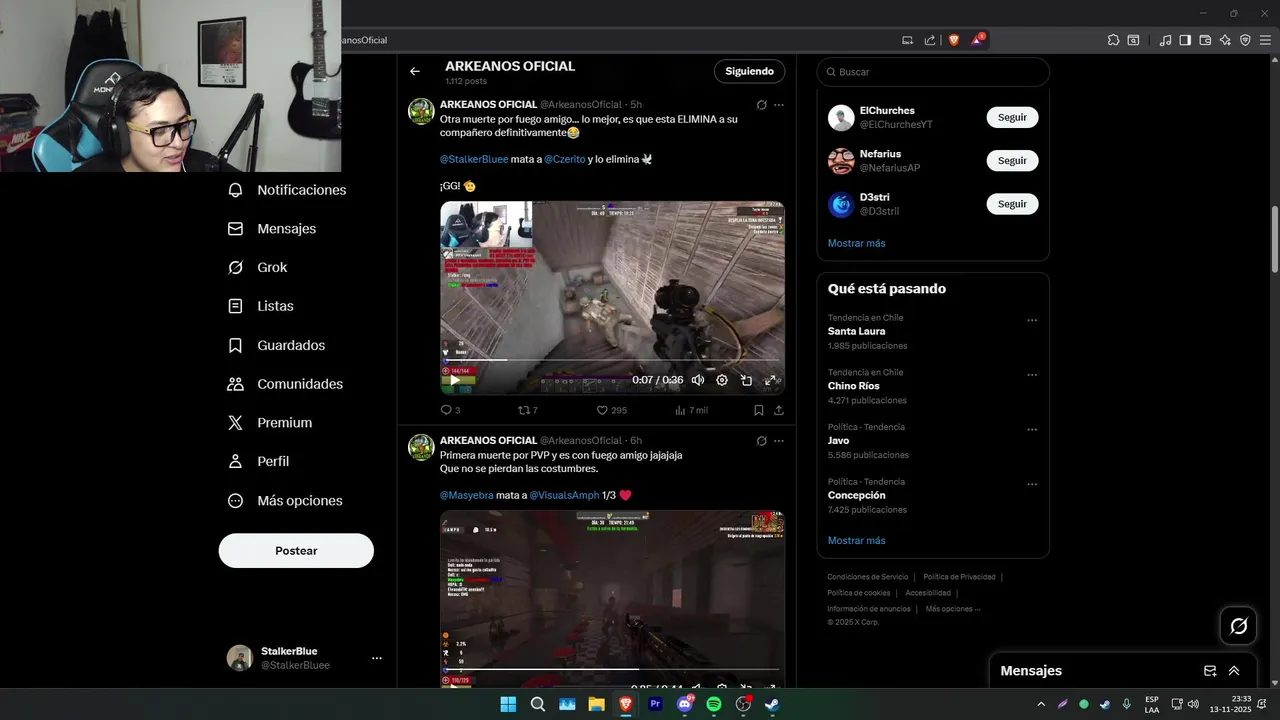View analytics showing 7 mil views

pyautogui.click(x=691, y=410)
